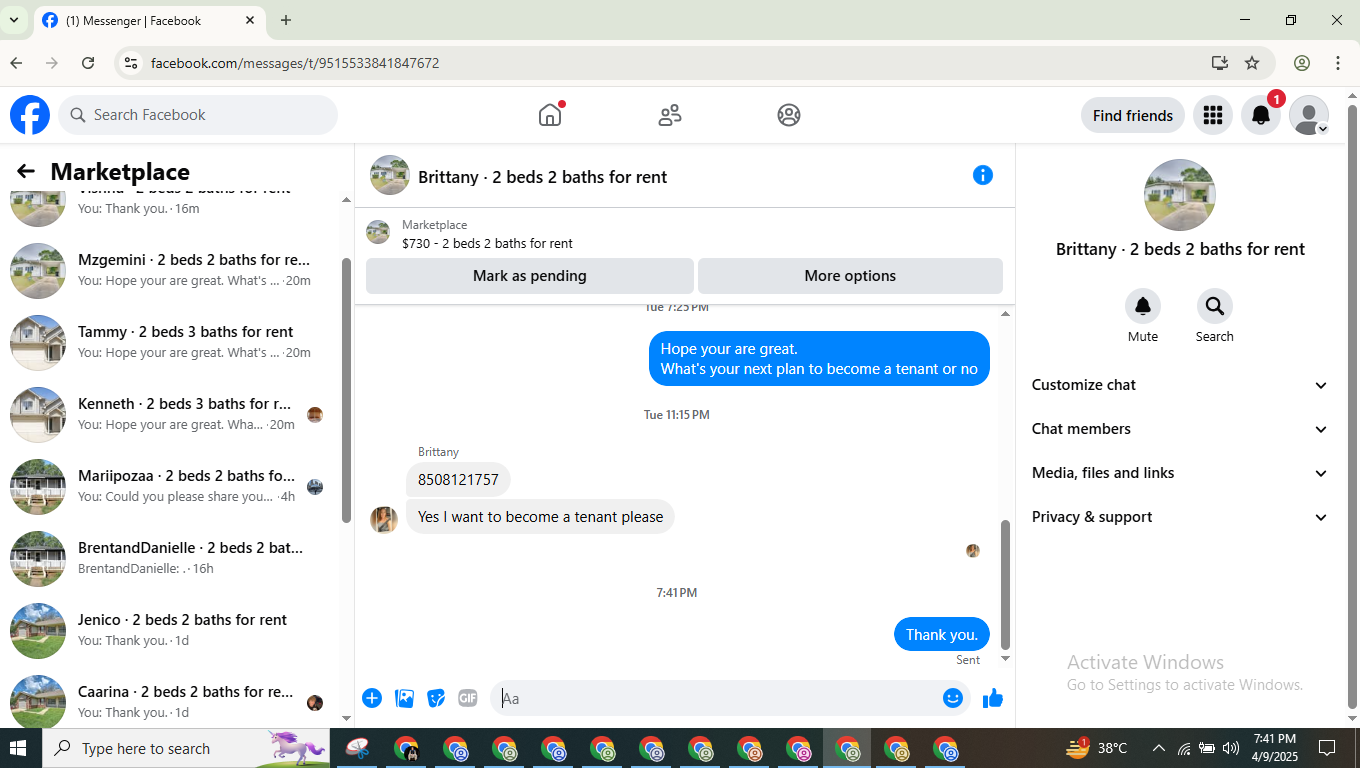
Task: Select the Messenger | Facebook browser tab
Action: click(148, 21)
